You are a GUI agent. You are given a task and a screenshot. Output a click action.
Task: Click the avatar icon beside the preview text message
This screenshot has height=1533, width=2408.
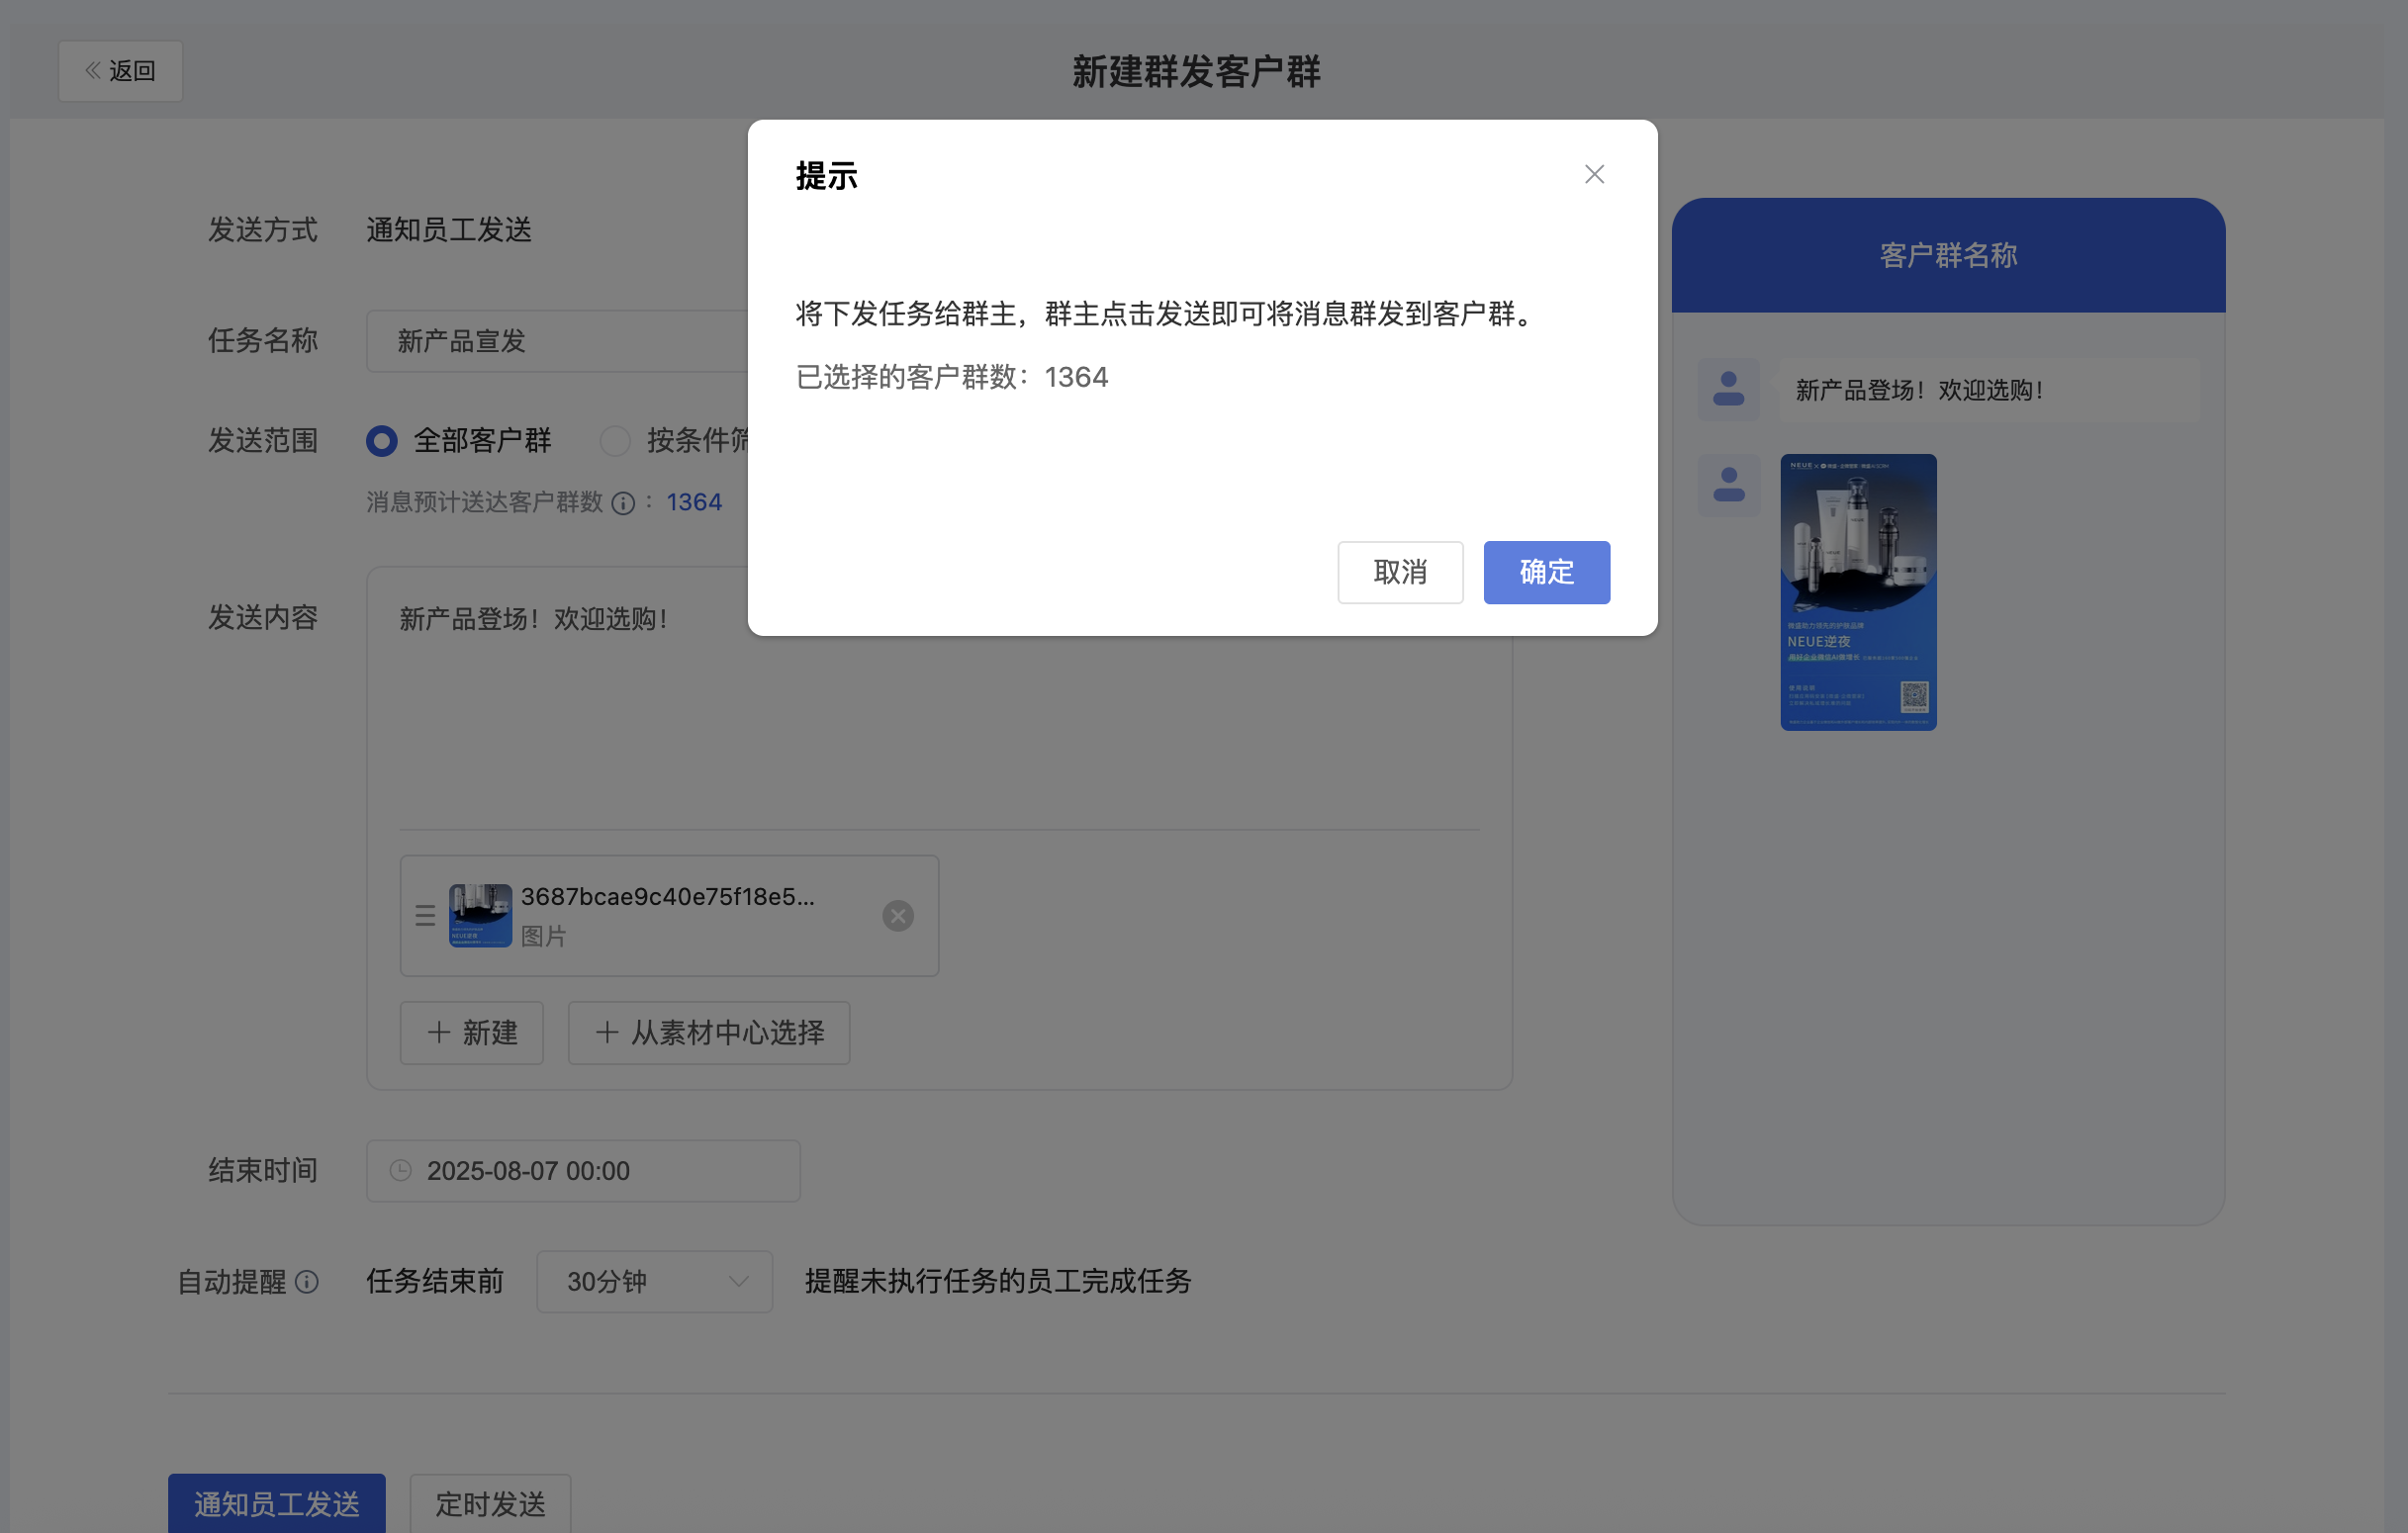click(x=1728, y=389)
